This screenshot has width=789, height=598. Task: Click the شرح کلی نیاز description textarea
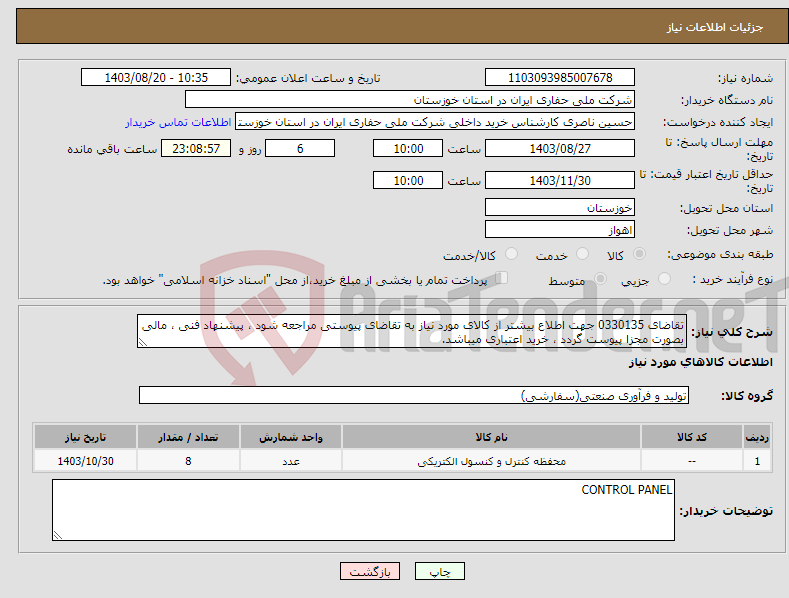(412, 331)
